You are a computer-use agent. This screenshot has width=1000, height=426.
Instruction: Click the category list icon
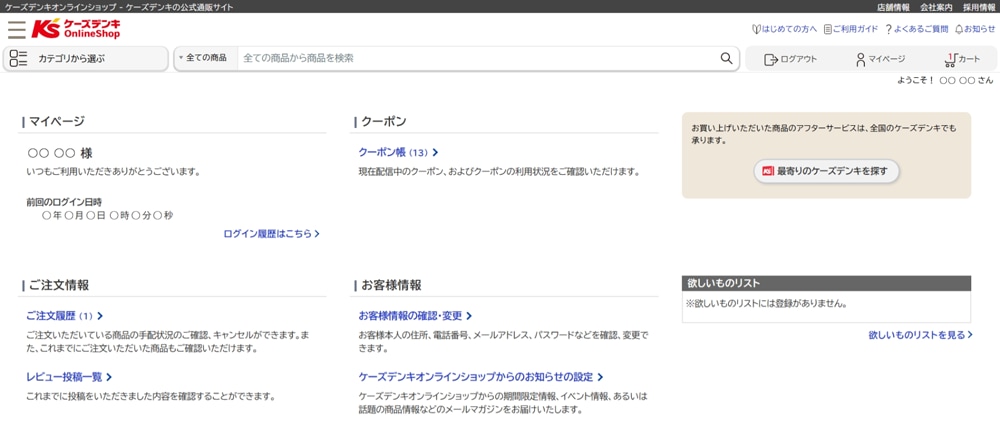point(18,59)
